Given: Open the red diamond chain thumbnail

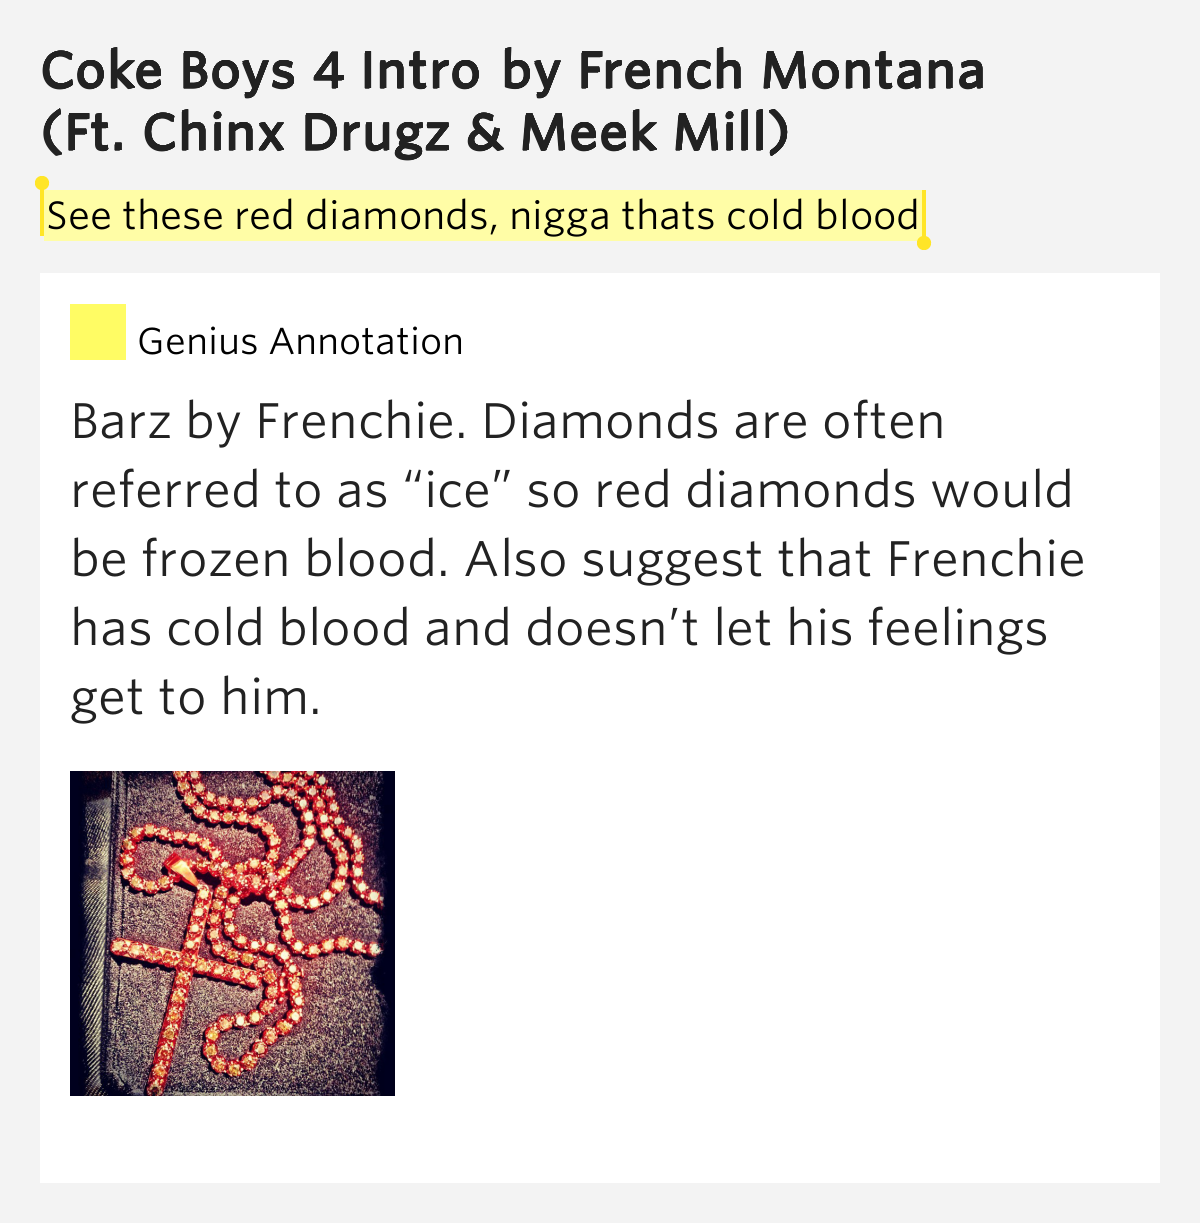Looking at the screenshot, I should coord(232,933).
